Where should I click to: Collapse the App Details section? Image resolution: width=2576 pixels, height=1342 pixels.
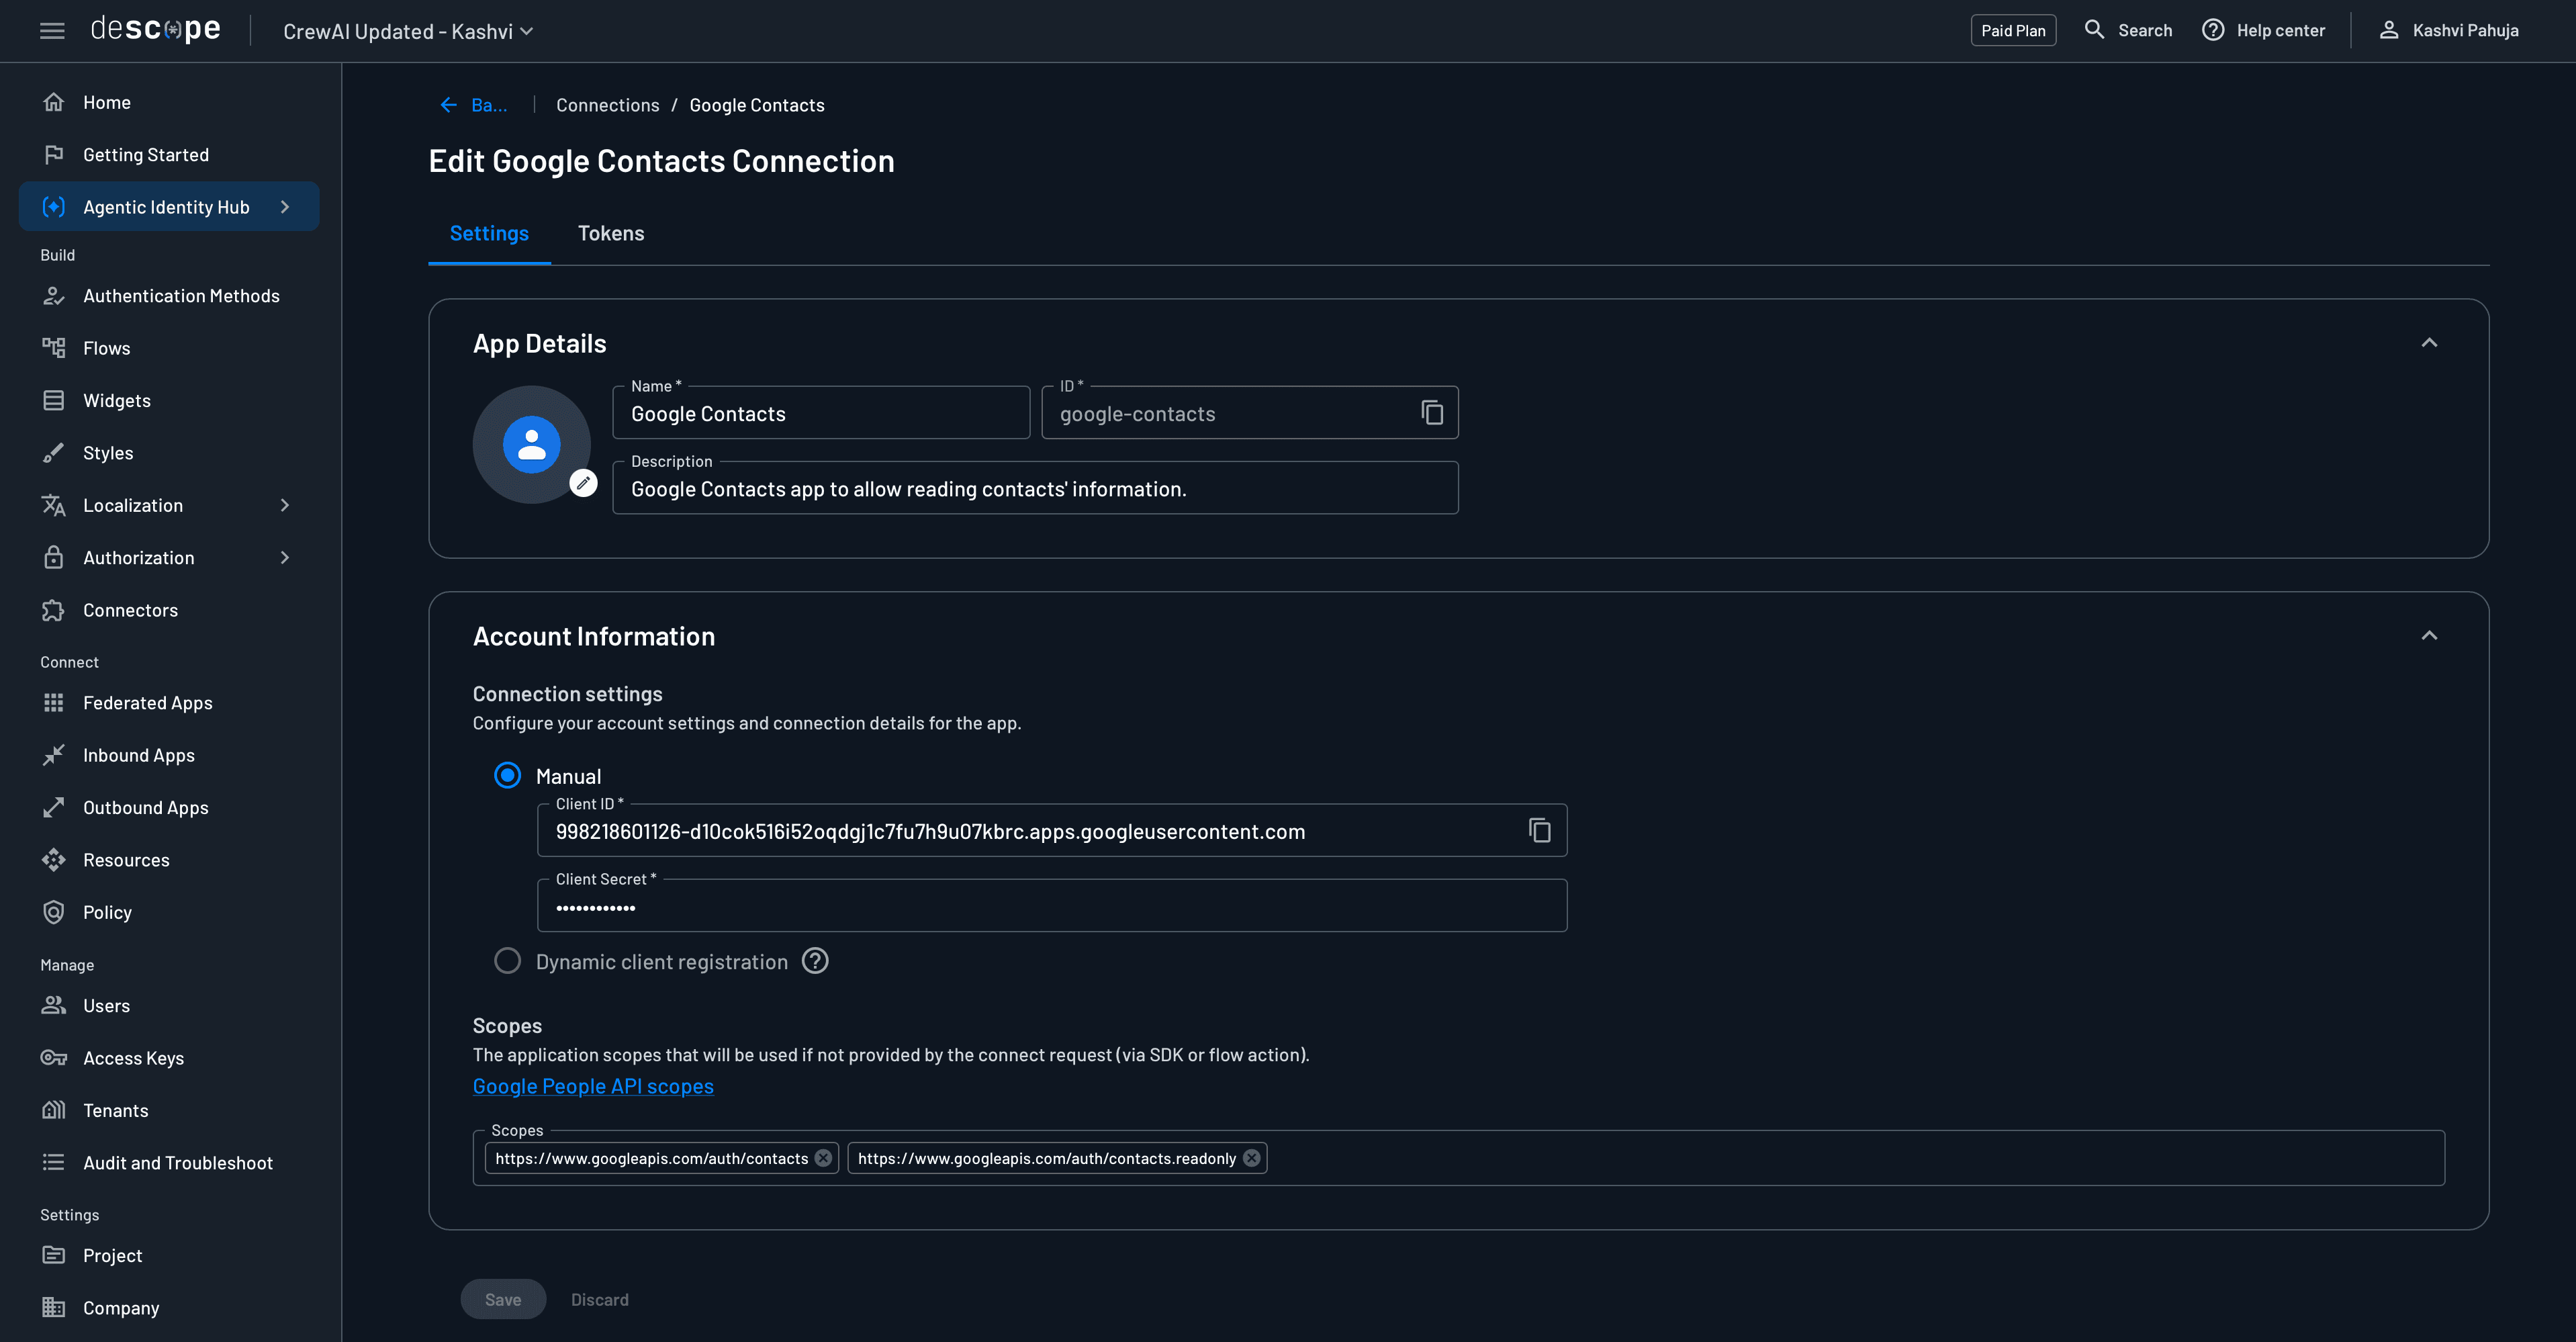click(2429, 343)
